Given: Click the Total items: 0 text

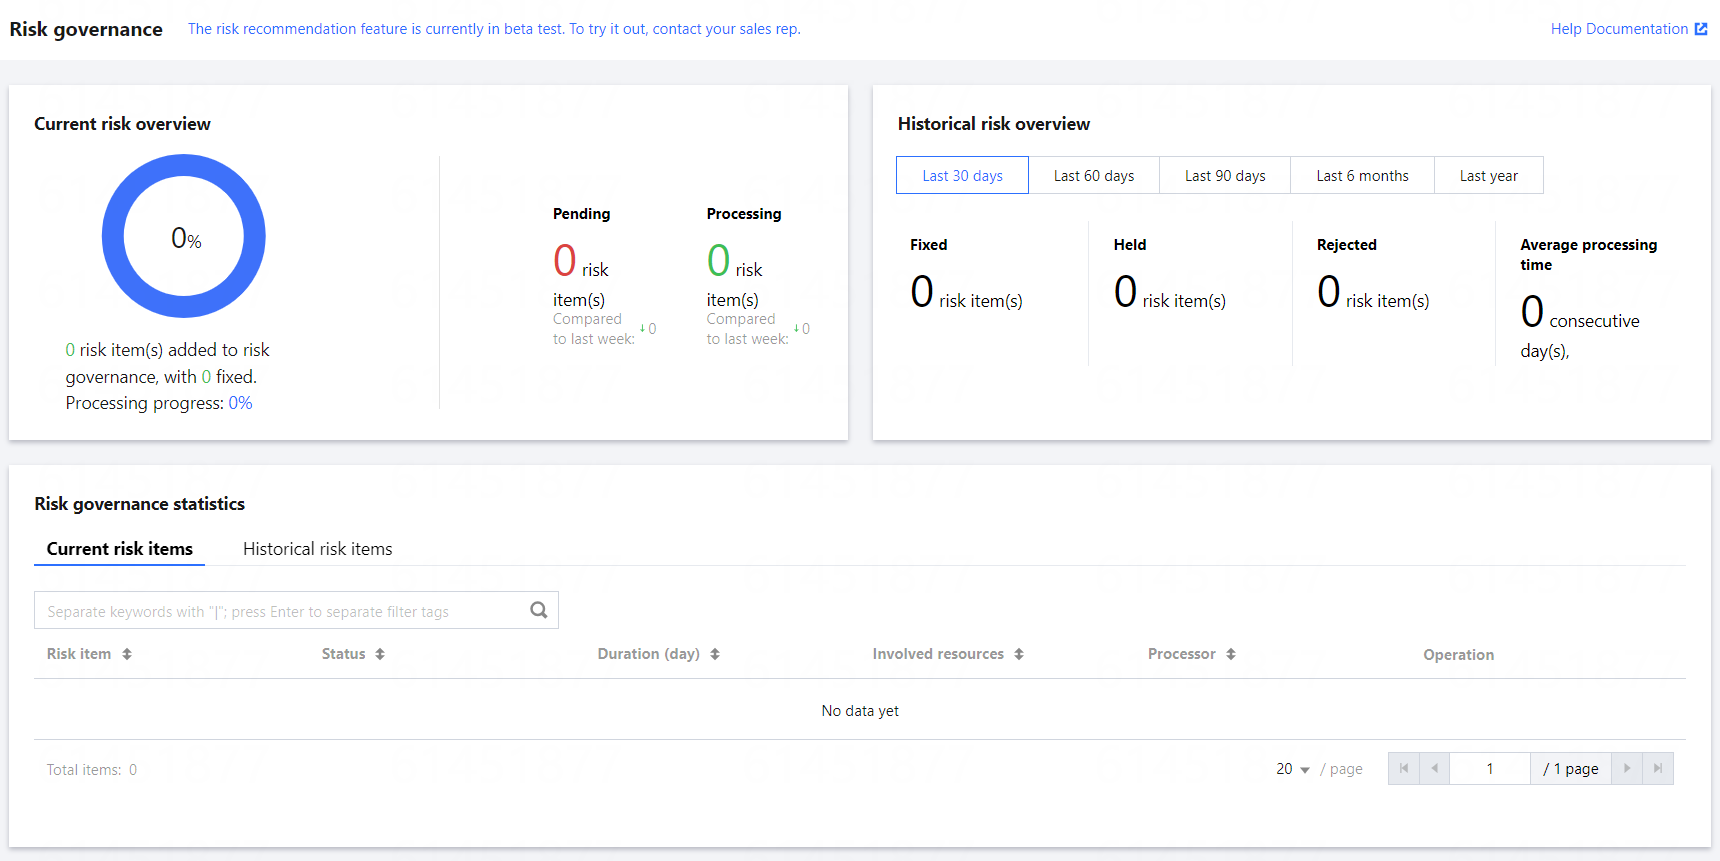Looking at the screenshot, I should (x=92, y=770).
